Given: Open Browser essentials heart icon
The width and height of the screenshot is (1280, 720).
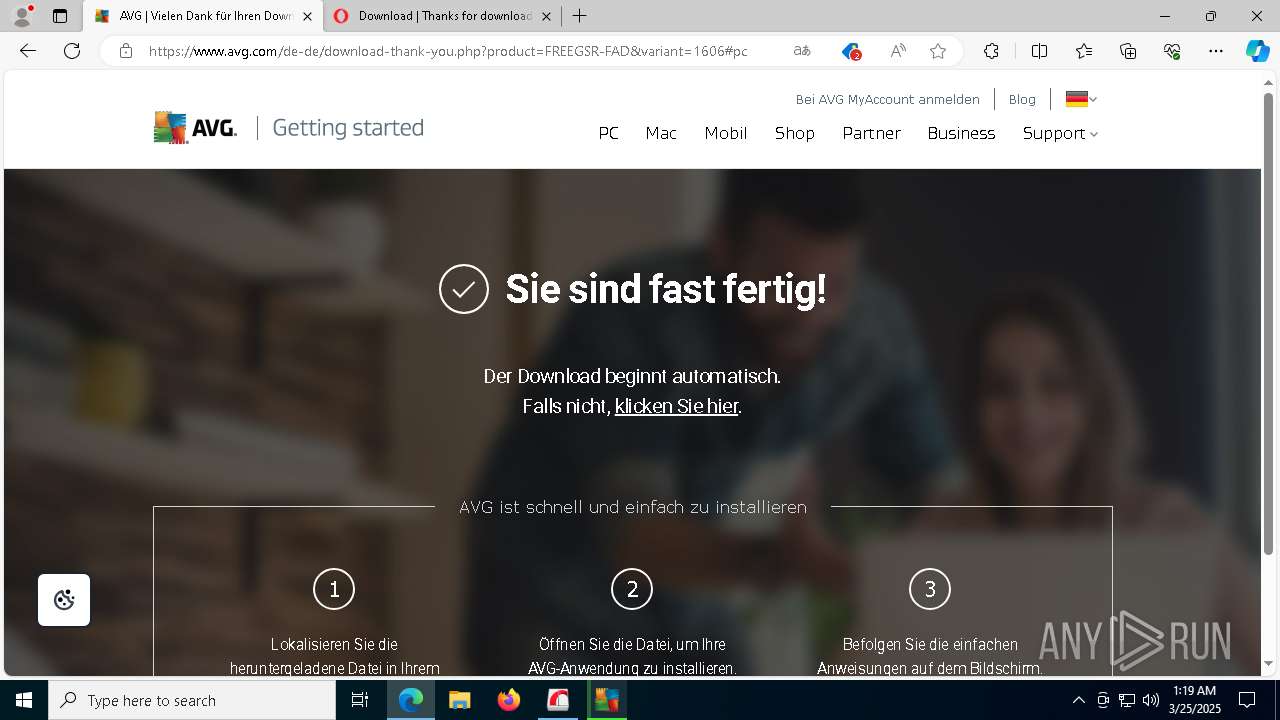Looking at the screenshot, I should pyautogui.click(x=1172, y=51).
